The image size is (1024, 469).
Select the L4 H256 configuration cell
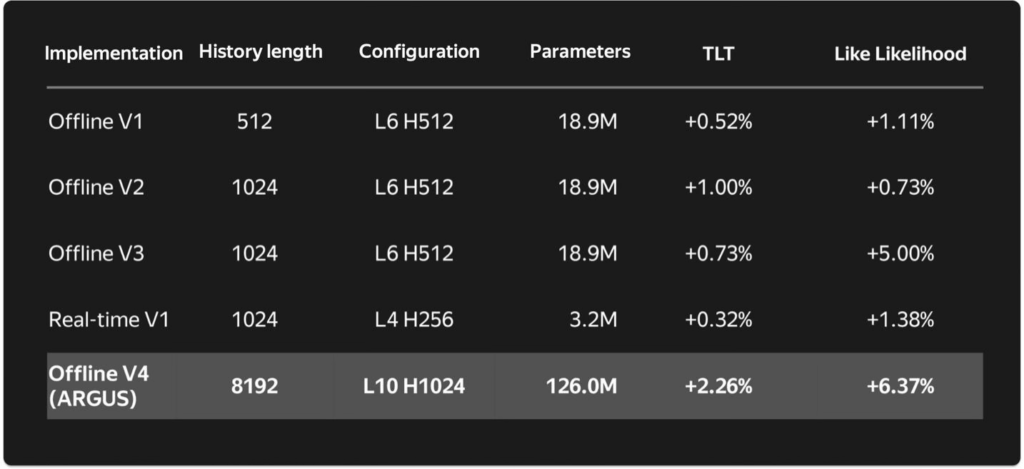click(414, 320)
